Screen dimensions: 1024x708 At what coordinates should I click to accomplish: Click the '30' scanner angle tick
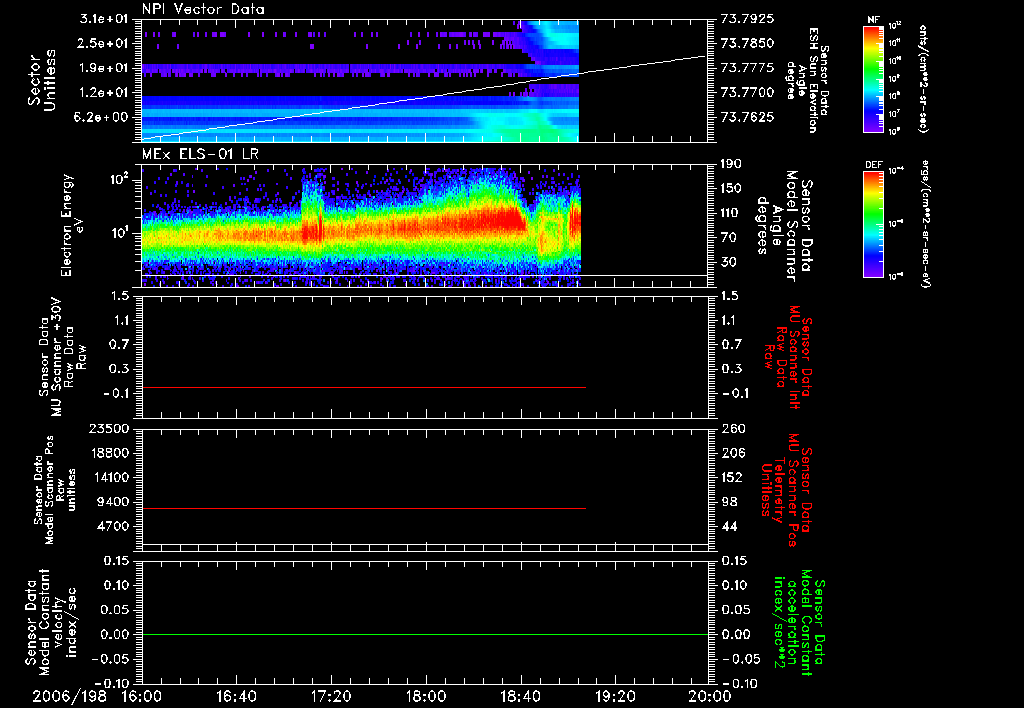point(729,262)
